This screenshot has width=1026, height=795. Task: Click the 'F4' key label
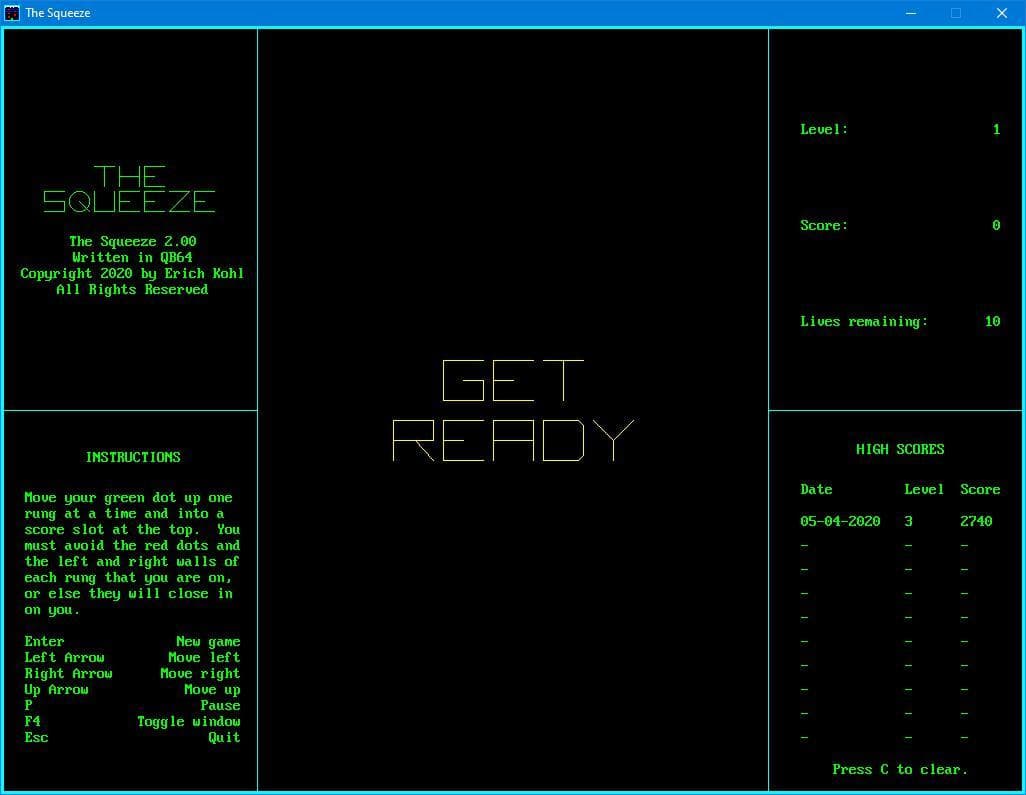(x=32, y=722)
